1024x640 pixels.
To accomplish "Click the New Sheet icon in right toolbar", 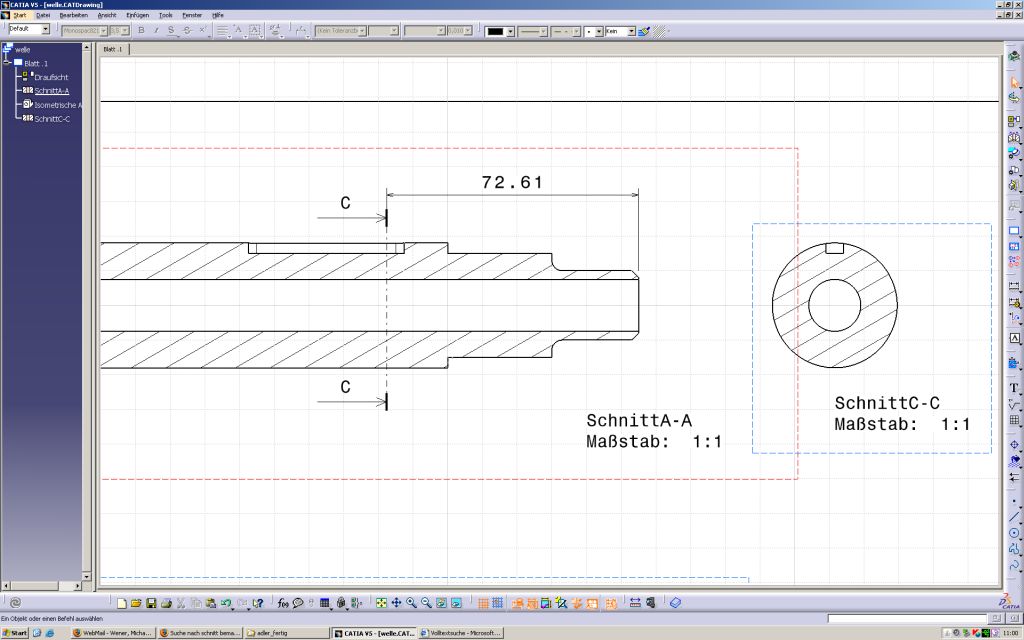I will [x=1014, y=231].
